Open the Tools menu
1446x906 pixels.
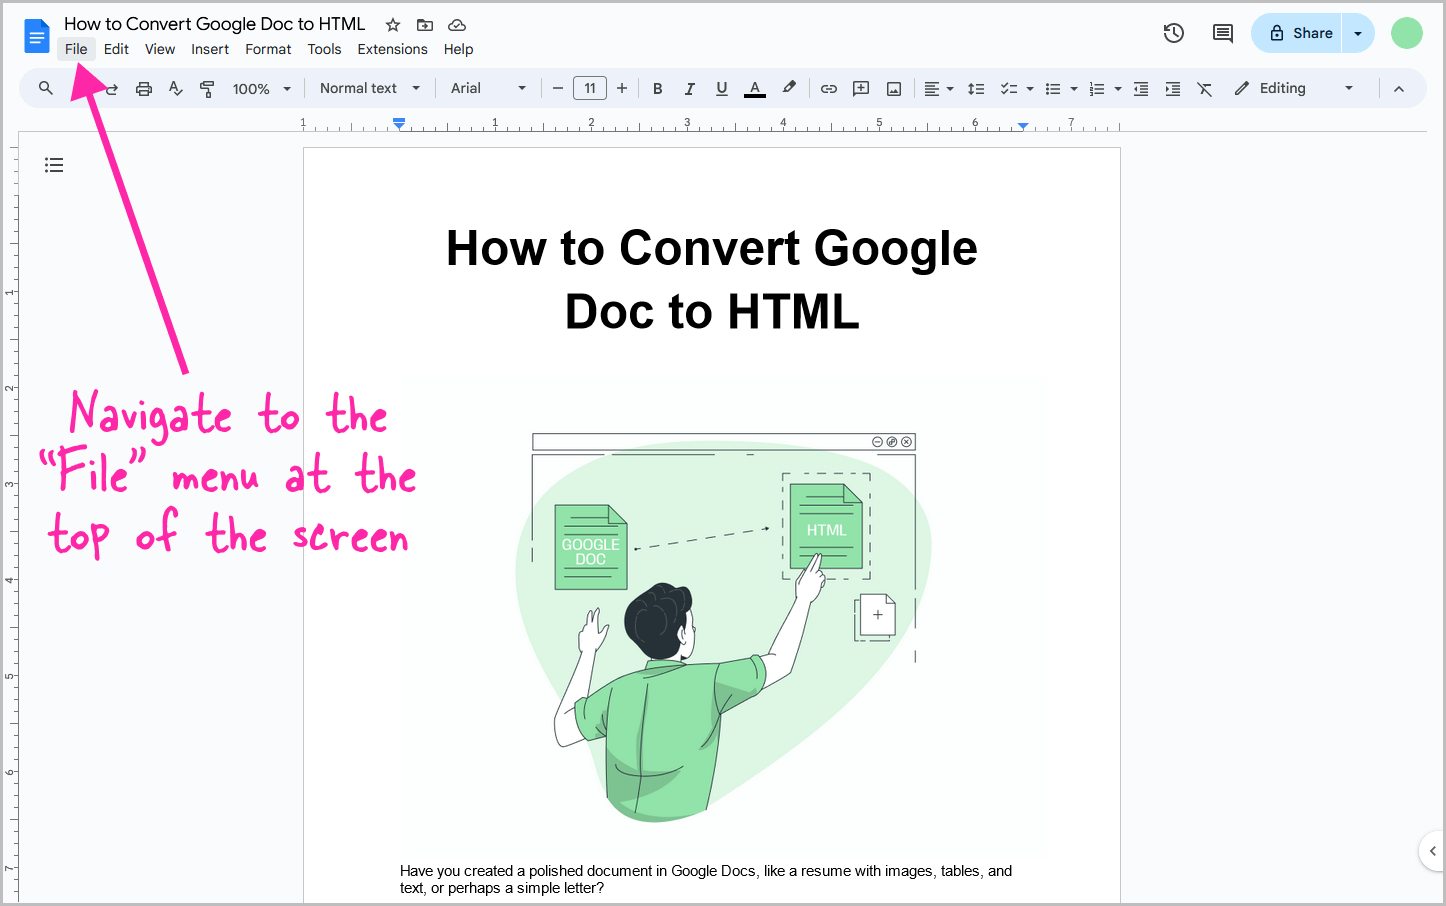click(324, 49)
